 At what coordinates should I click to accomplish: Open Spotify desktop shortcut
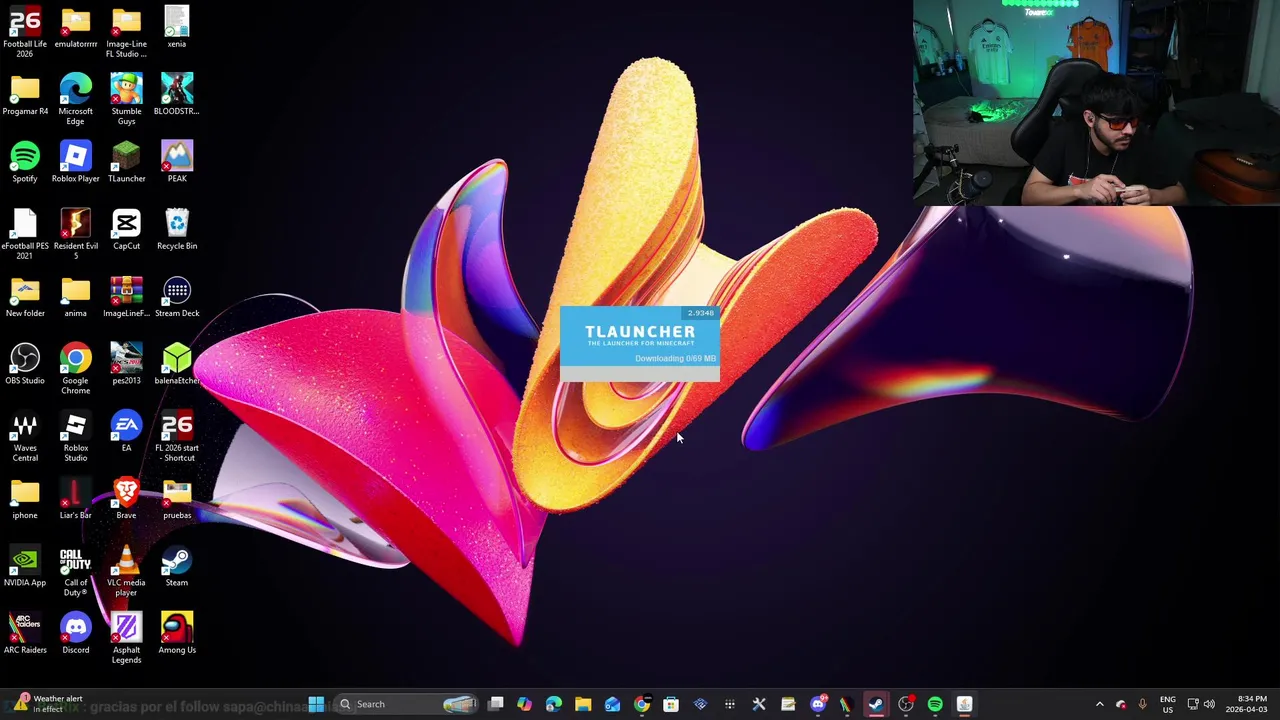click(25, 162)
